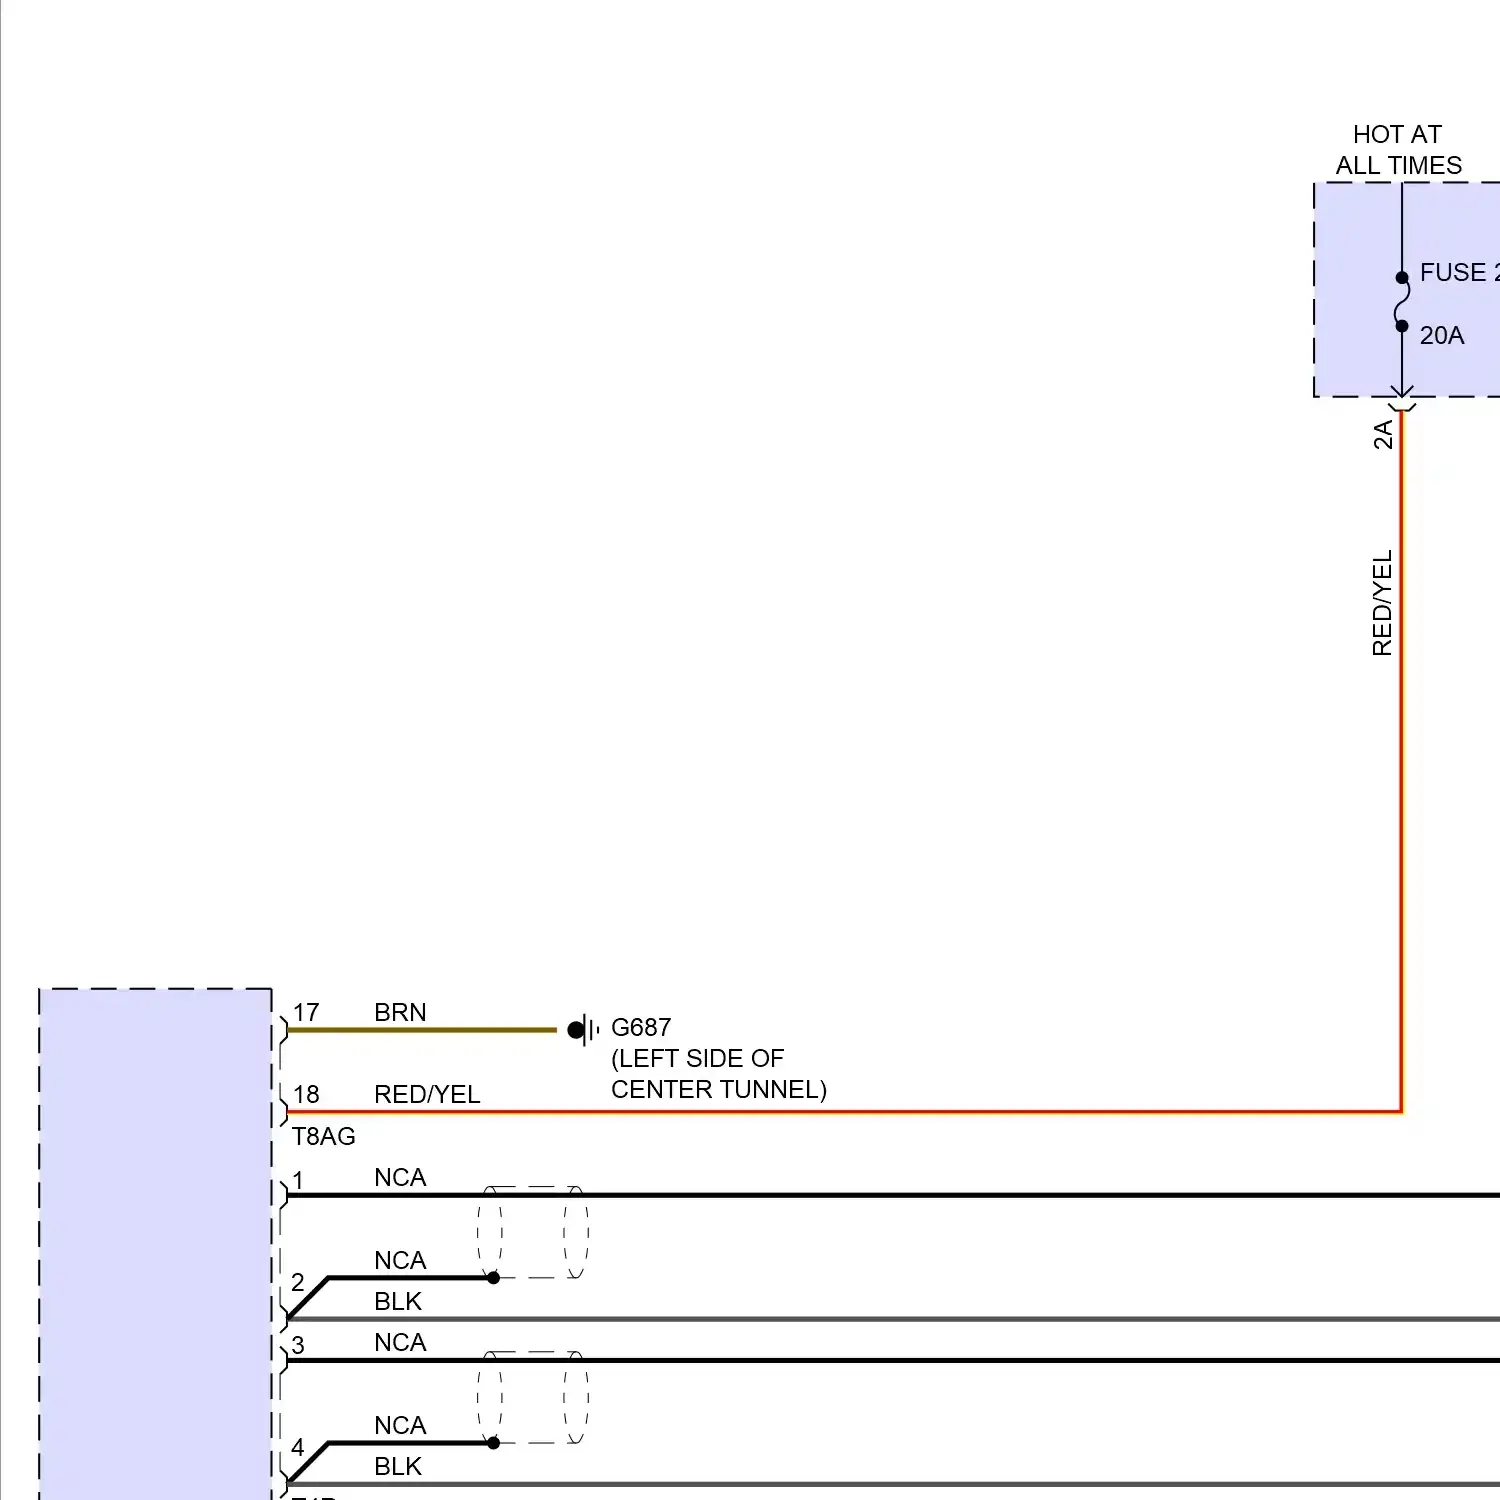Image resolution: width=1500 pixels, height=1500 pixels.
Task: Click the pin 1 number label
Action: [298, 1180]
